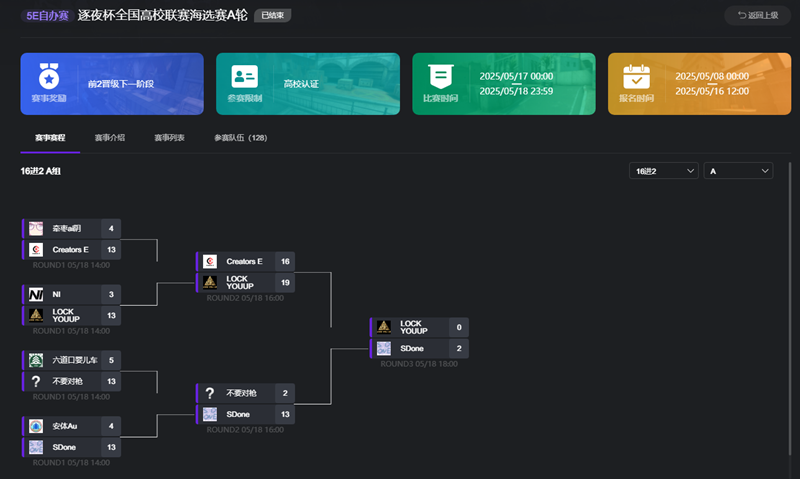Click the 安体Au round team logo
This screenshot has width=800, height=479.
point(36,426)
